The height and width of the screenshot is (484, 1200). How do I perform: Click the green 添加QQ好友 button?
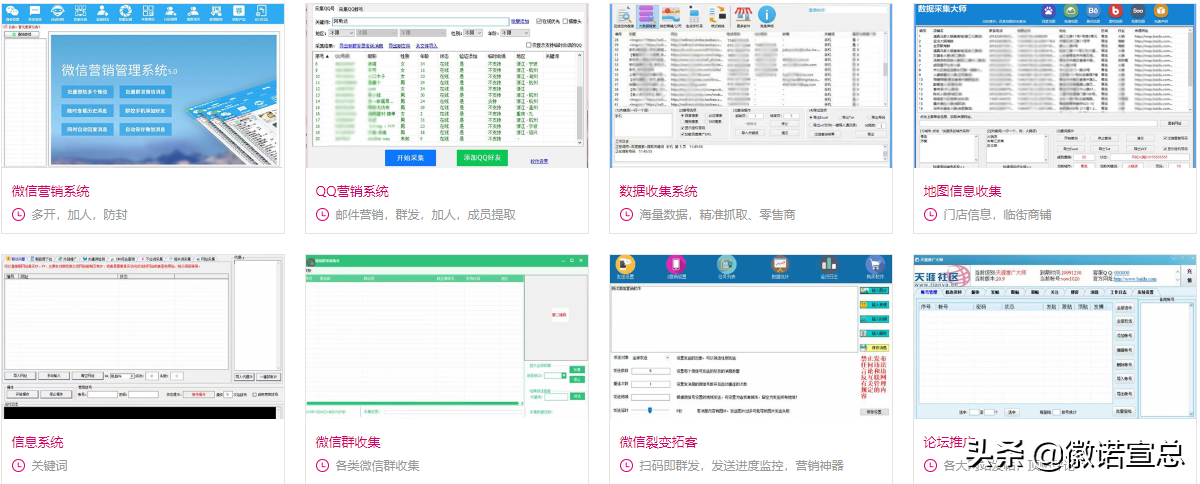pyautogui.click(x=482, y=157)
